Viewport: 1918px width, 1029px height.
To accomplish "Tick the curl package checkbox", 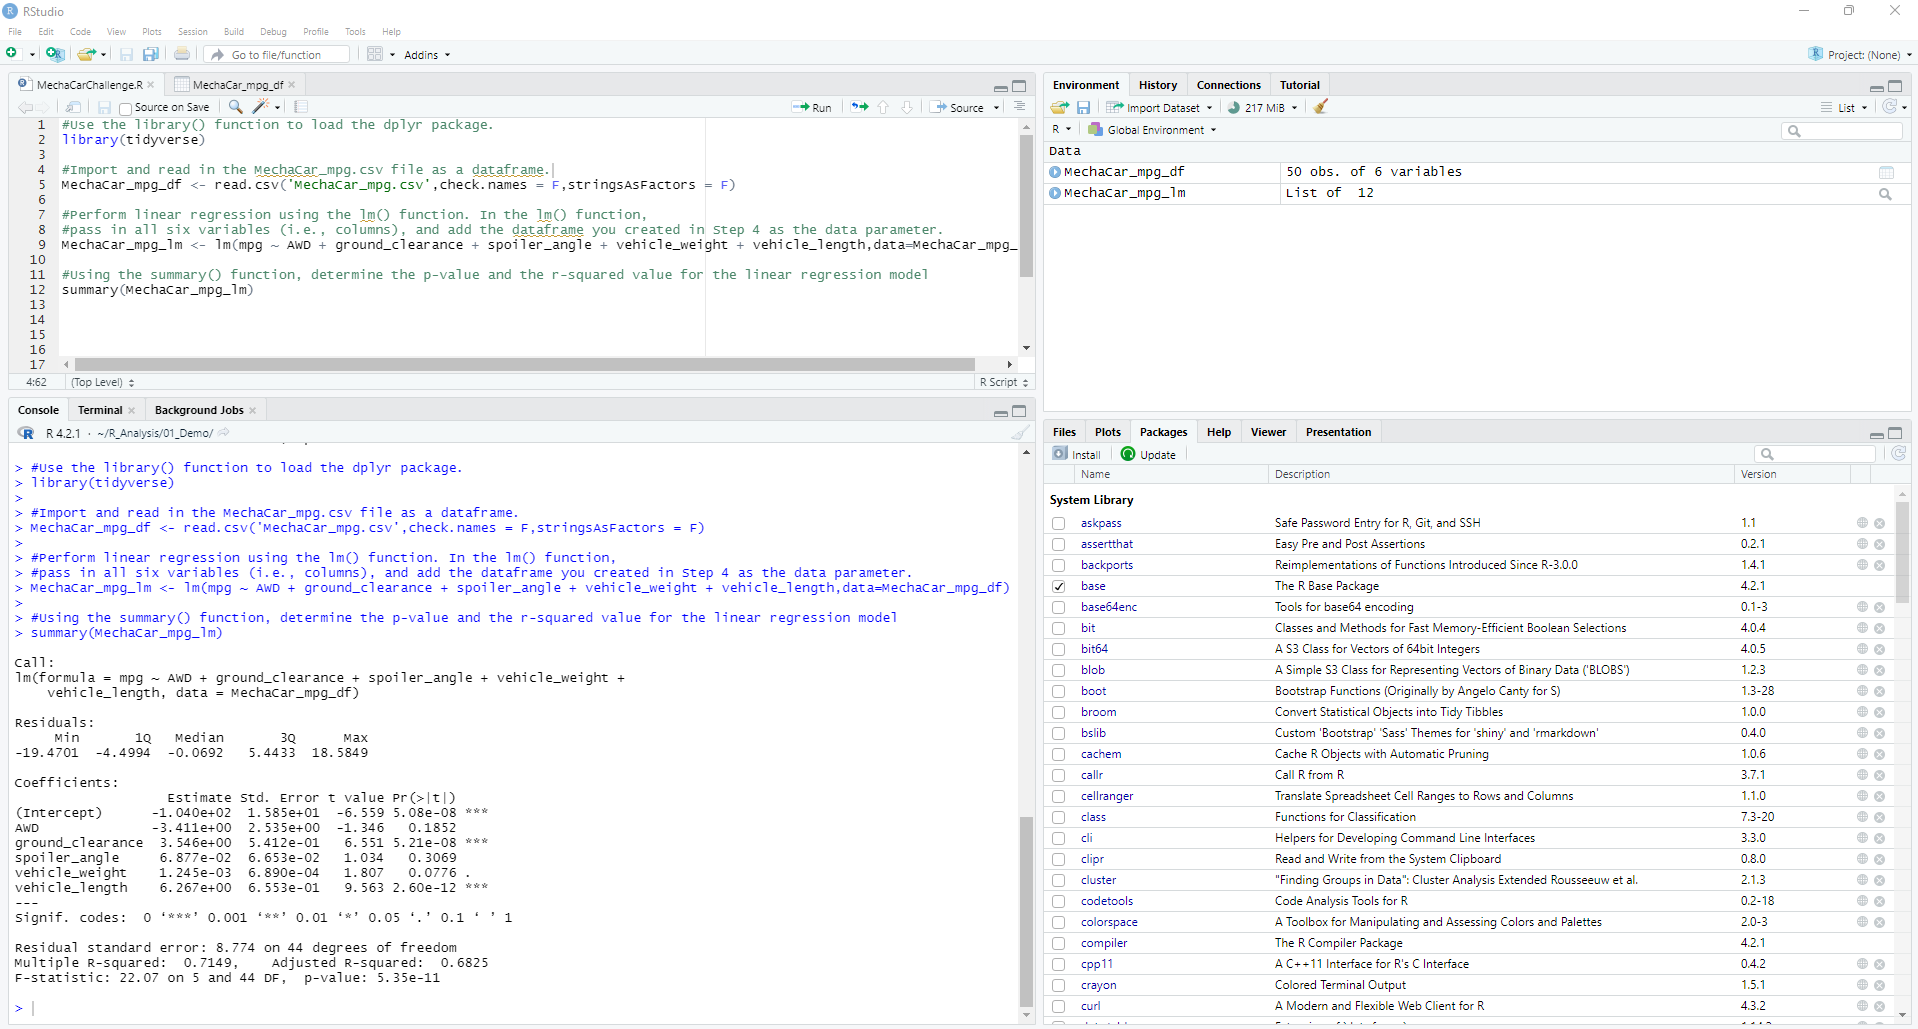I will coord(1059,1006).
